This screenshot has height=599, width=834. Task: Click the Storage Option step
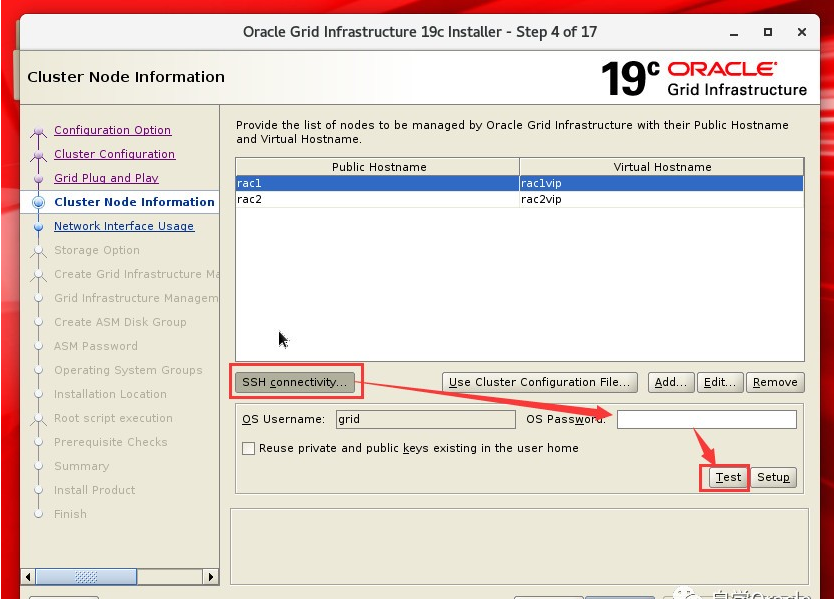coord(97,249)
